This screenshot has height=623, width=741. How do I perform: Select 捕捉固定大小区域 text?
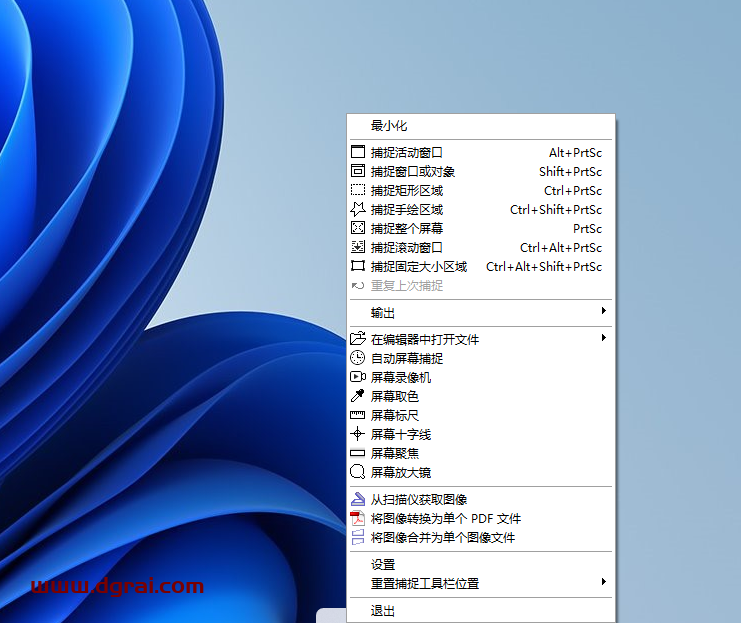[419, 267]
